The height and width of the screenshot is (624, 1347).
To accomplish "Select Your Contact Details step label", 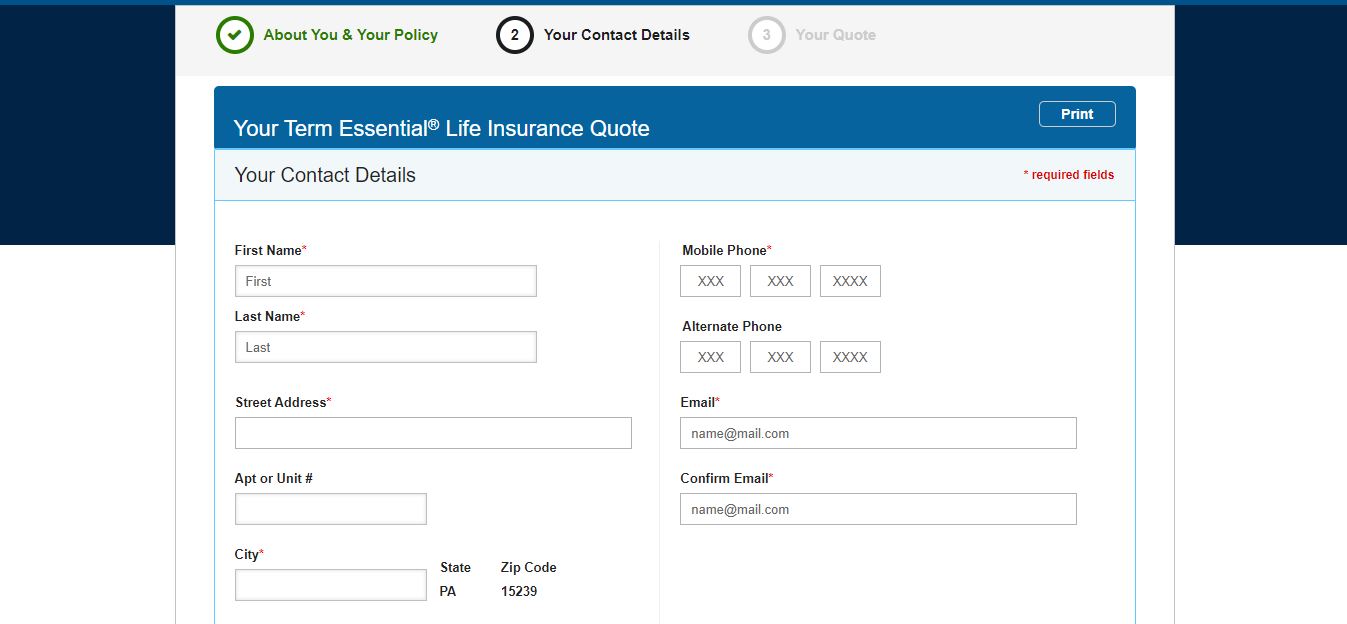I will coord(616,35).
